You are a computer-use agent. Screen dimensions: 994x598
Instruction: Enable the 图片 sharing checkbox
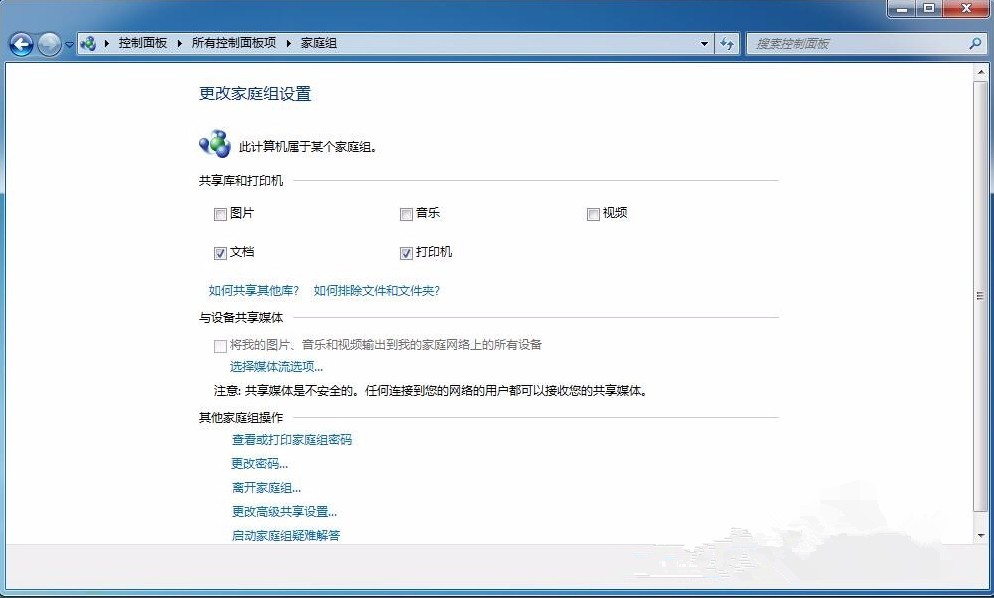coord(220,213)
